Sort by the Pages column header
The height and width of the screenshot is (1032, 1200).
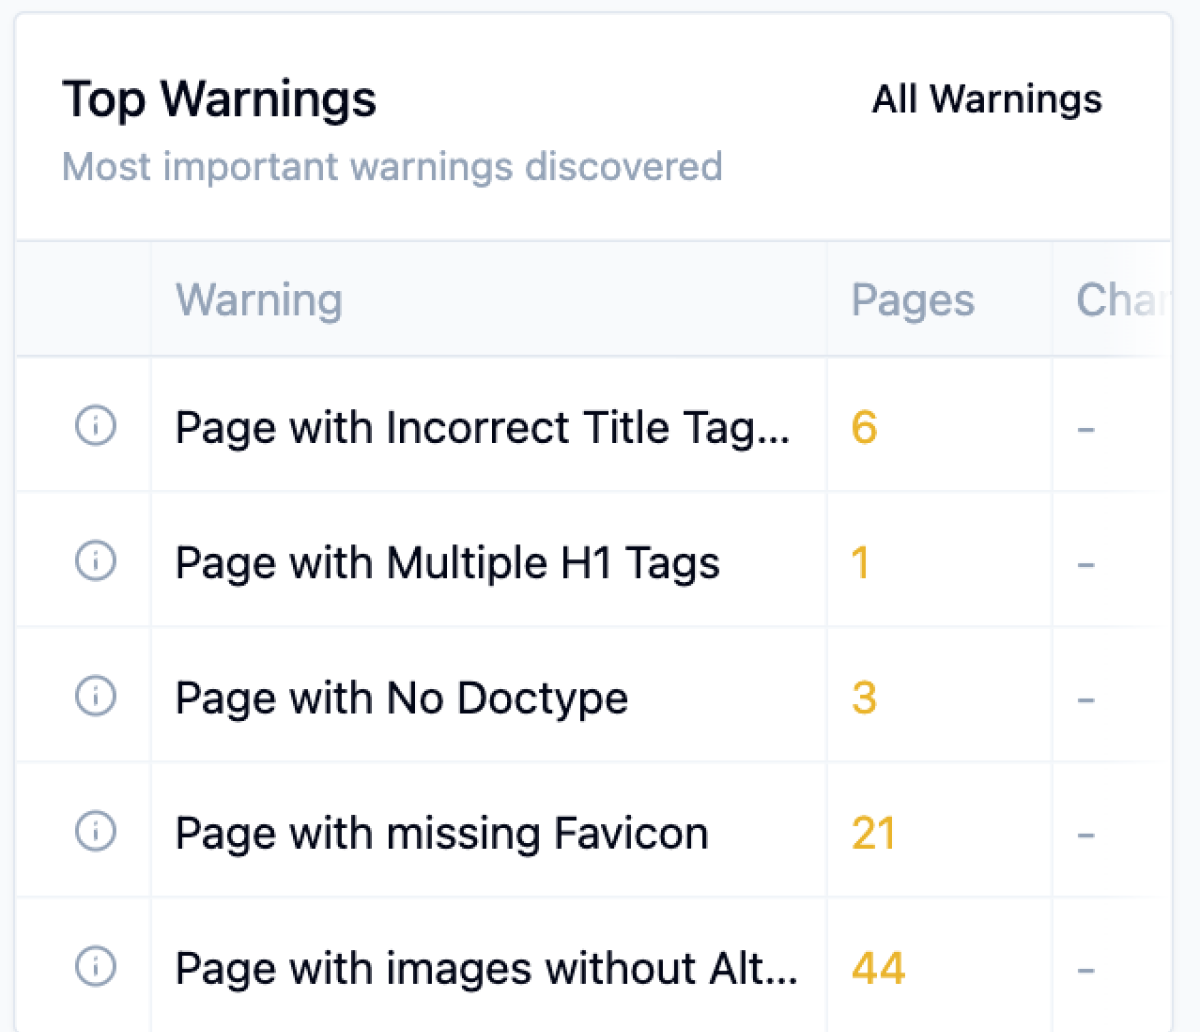click(912, 300)
